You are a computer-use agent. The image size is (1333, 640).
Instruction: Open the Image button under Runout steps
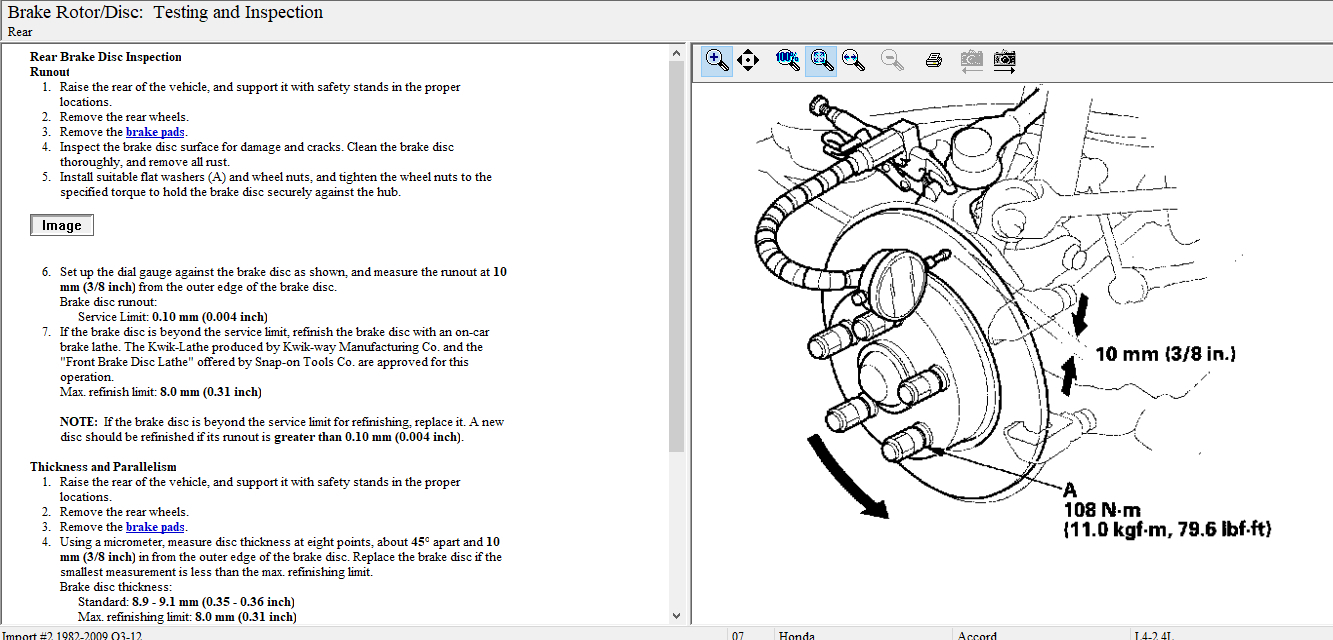click(x=62, y=226)
